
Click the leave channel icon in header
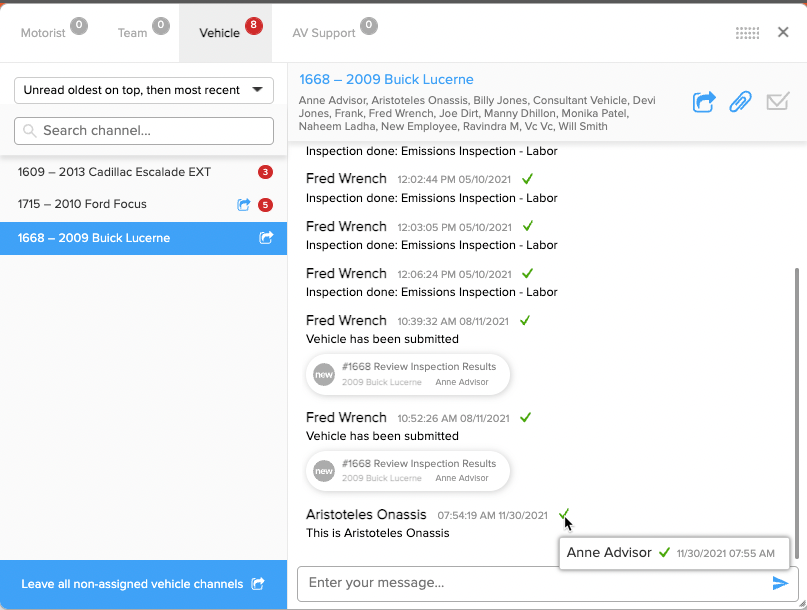[704, 101]
